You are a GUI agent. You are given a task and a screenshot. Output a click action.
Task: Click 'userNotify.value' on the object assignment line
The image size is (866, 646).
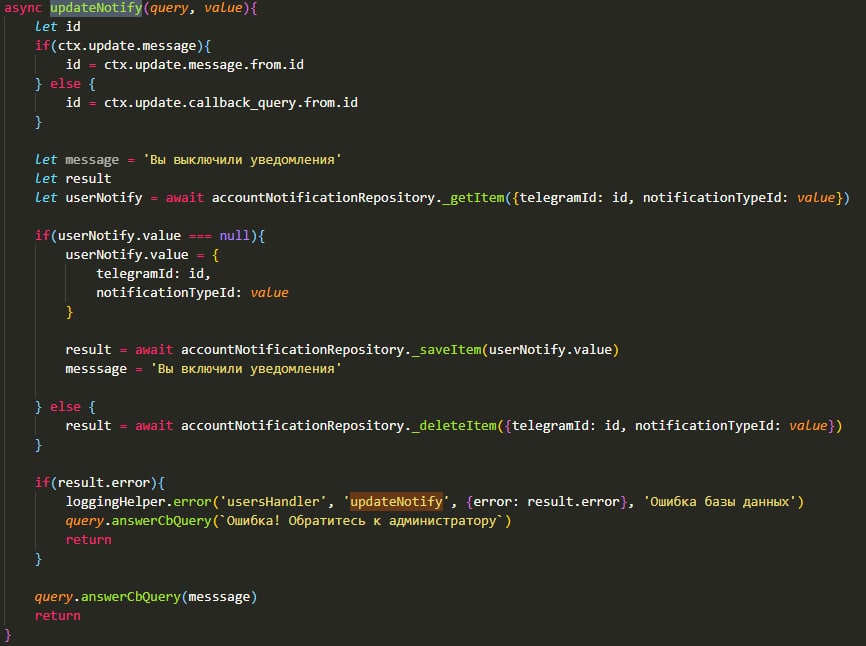click(126, 255)
